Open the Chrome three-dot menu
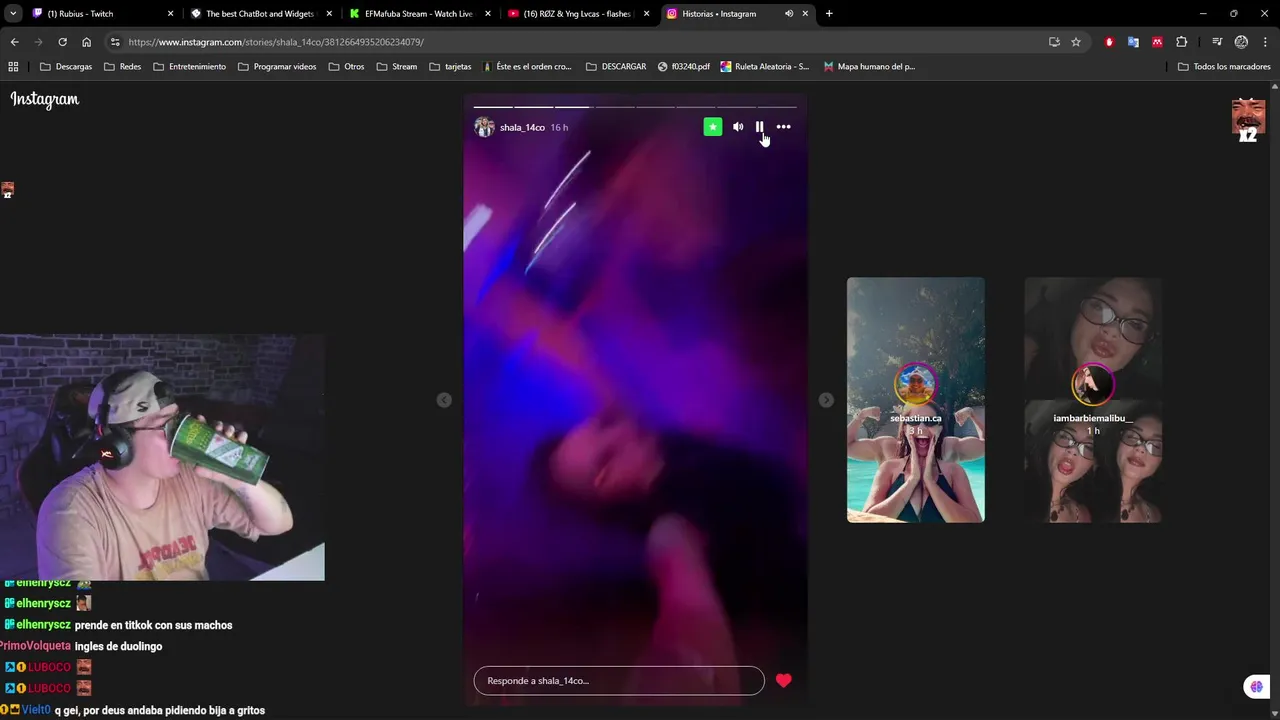The height and width of the screenshot is (720, 1280). 1265,42
